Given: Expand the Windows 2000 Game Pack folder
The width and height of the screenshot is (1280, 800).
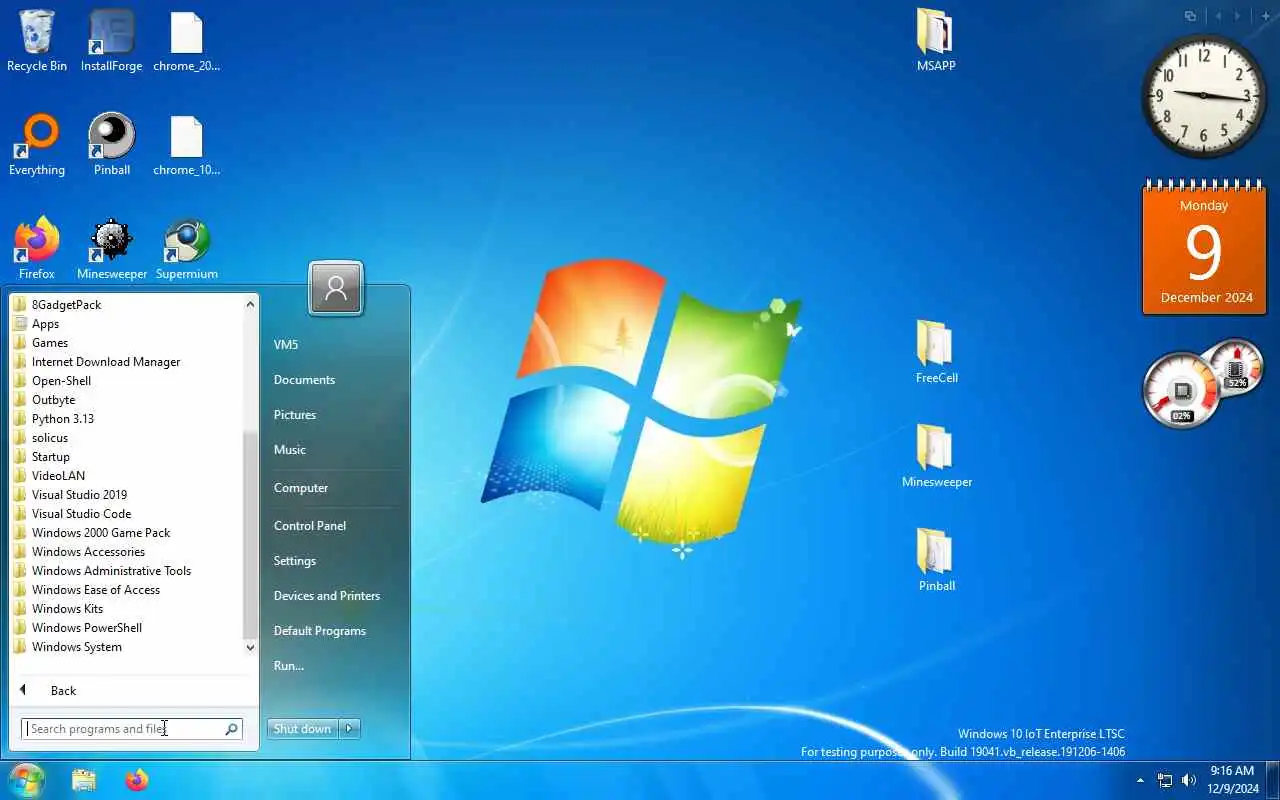Looking at the screenshot, I should pos(126,532).
